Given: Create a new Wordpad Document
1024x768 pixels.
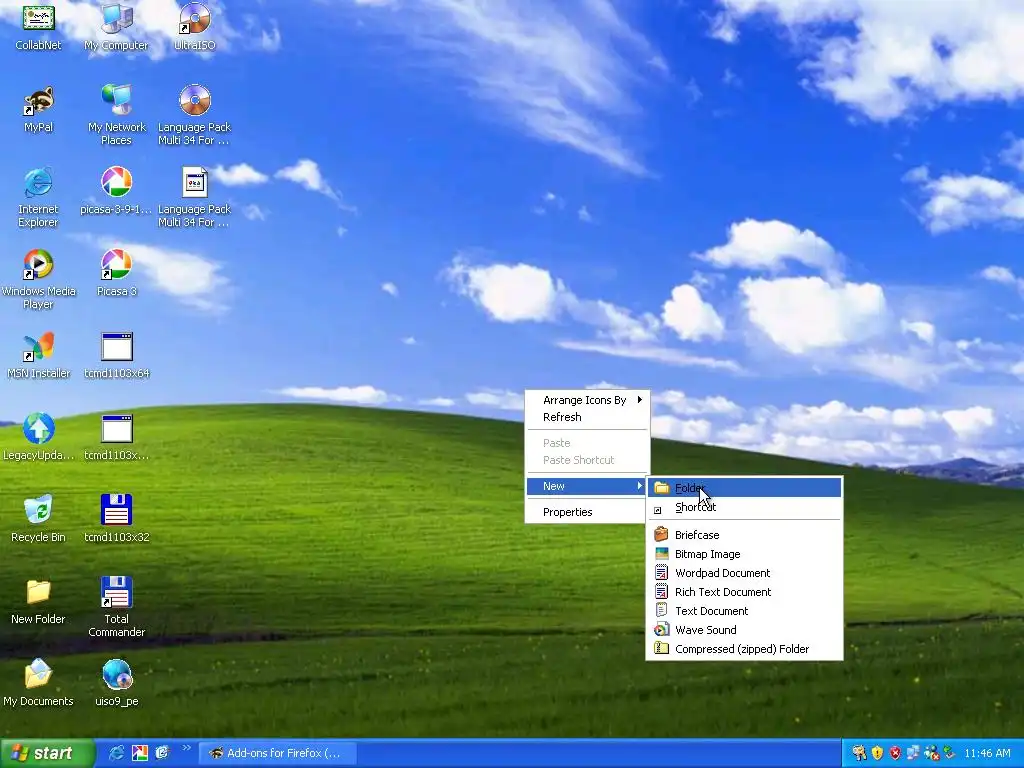Looking at the screenshot, I should pos(744,573).
